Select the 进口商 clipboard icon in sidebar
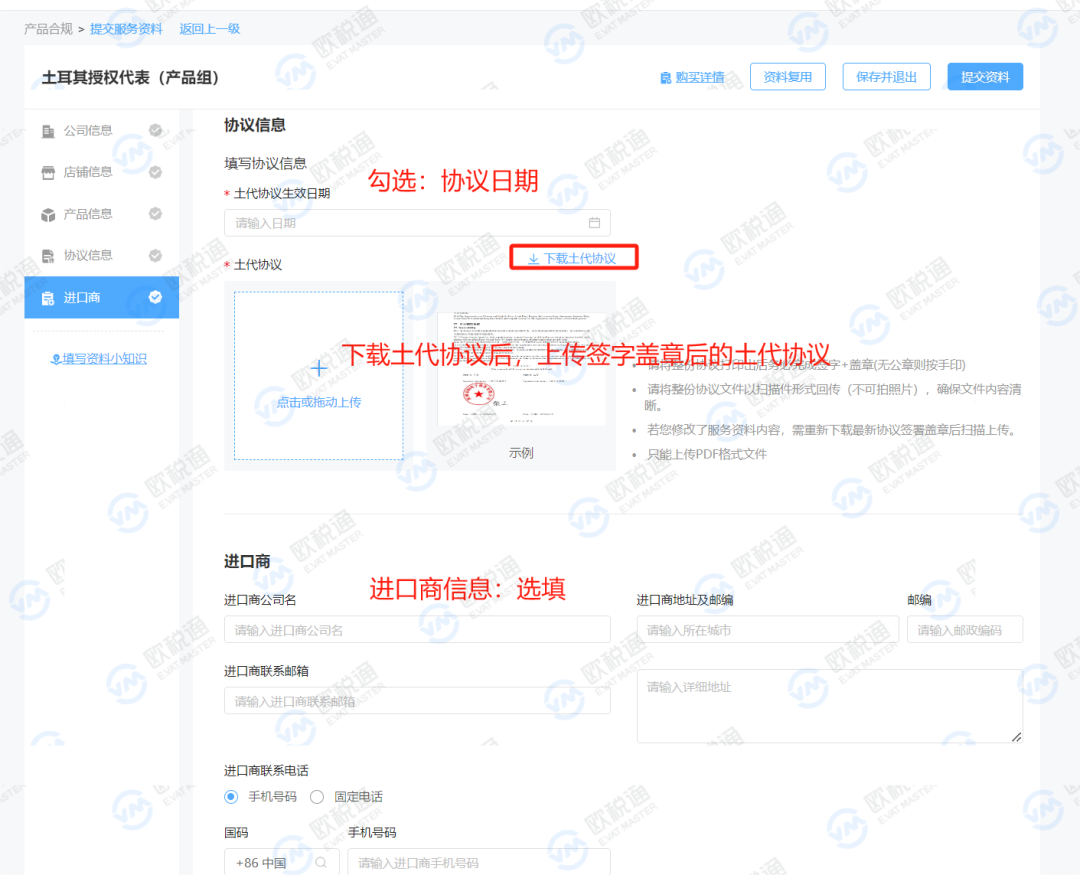This screenshot has width=1080, height=875. pyautogui.click(x=48, y=297)
